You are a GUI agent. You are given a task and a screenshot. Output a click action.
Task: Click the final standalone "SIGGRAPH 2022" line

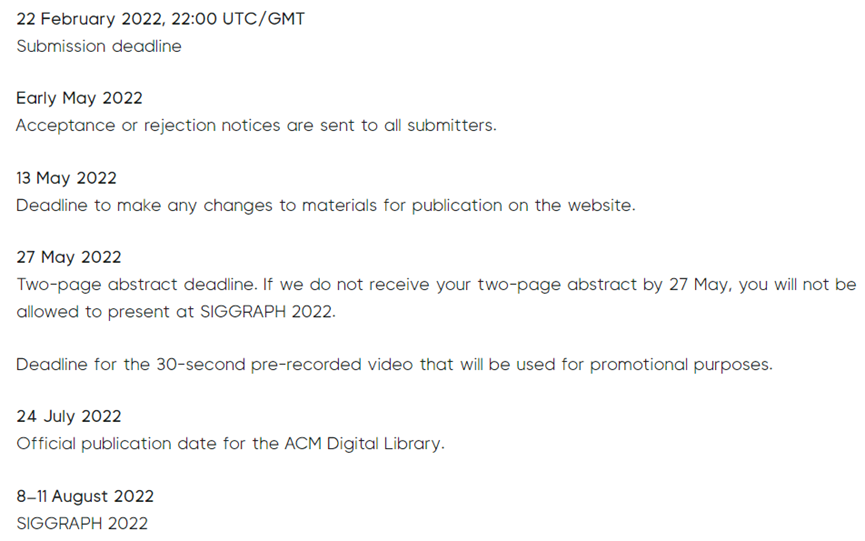coord(82,523)
